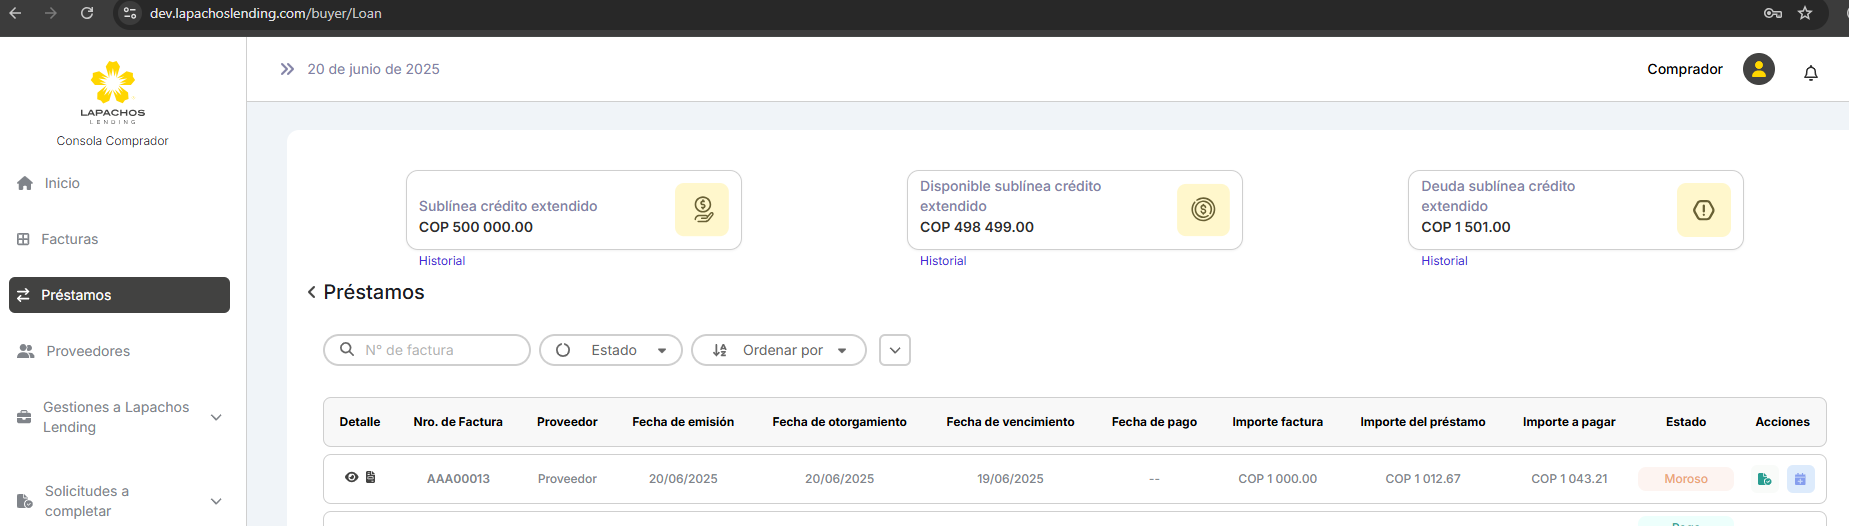The image size is (1849, 526).
Task: Open the Estado filter dropdown
Action: click(611, 350)
